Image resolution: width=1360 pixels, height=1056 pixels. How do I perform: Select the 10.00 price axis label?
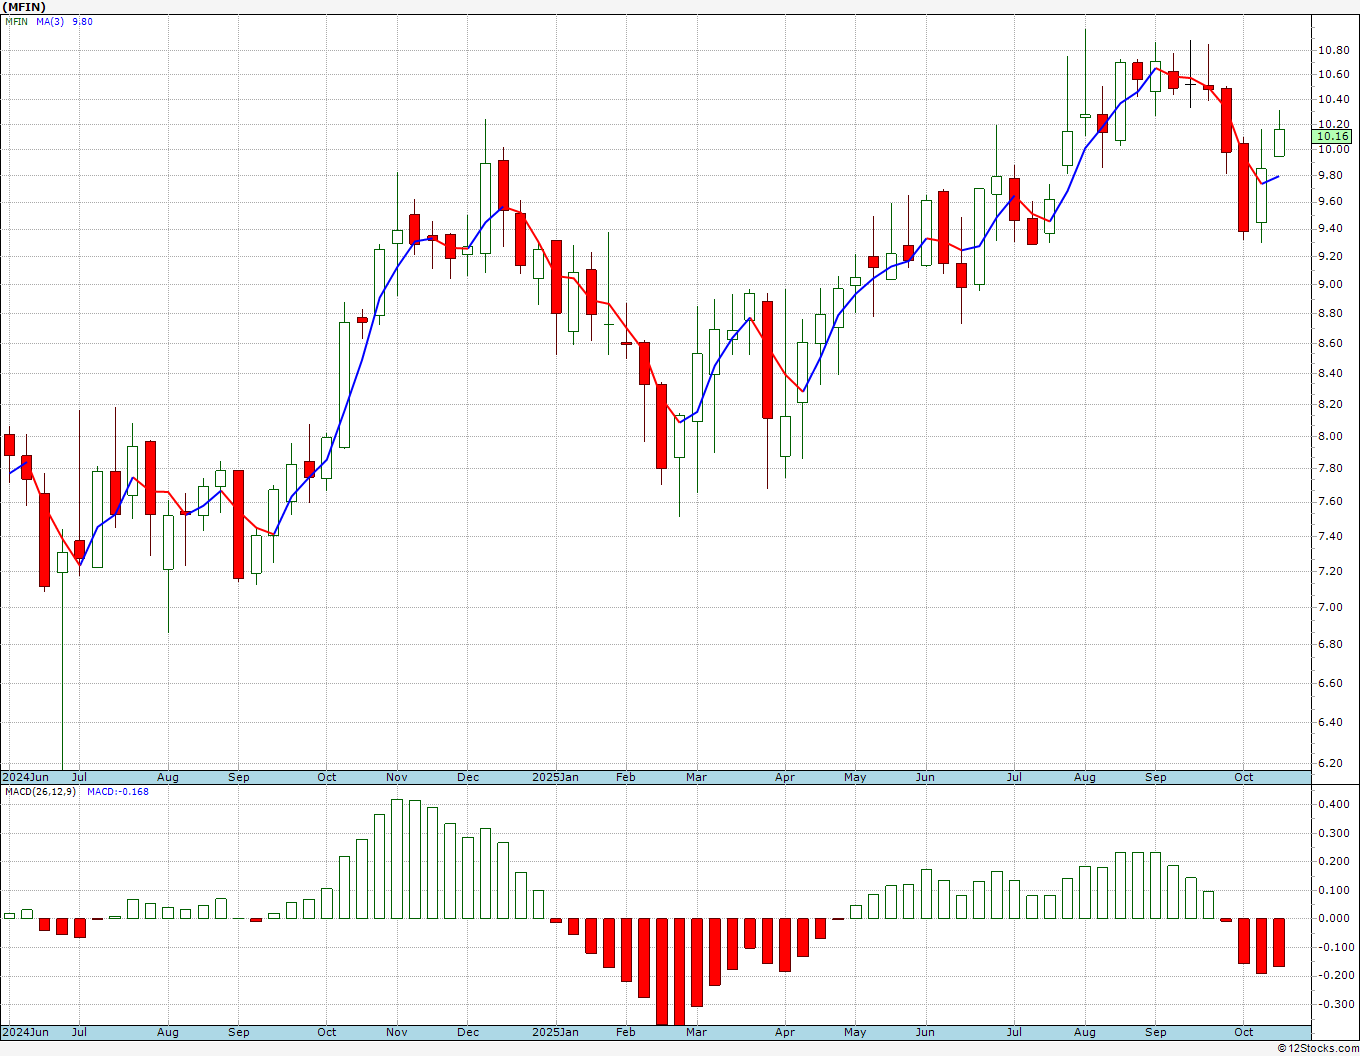[x=1332, y=150]
